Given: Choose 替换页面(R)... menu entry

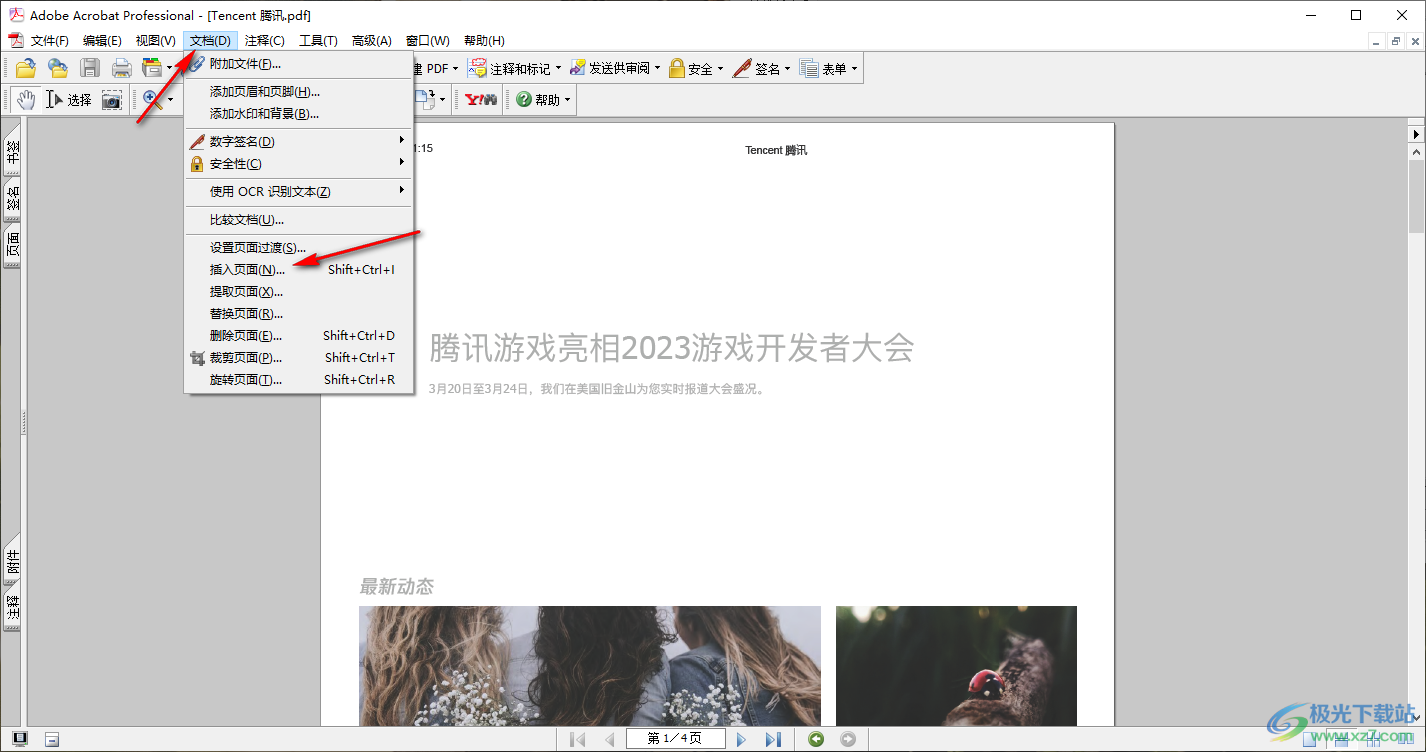Looking at the screenshot, I should [299, 314].
